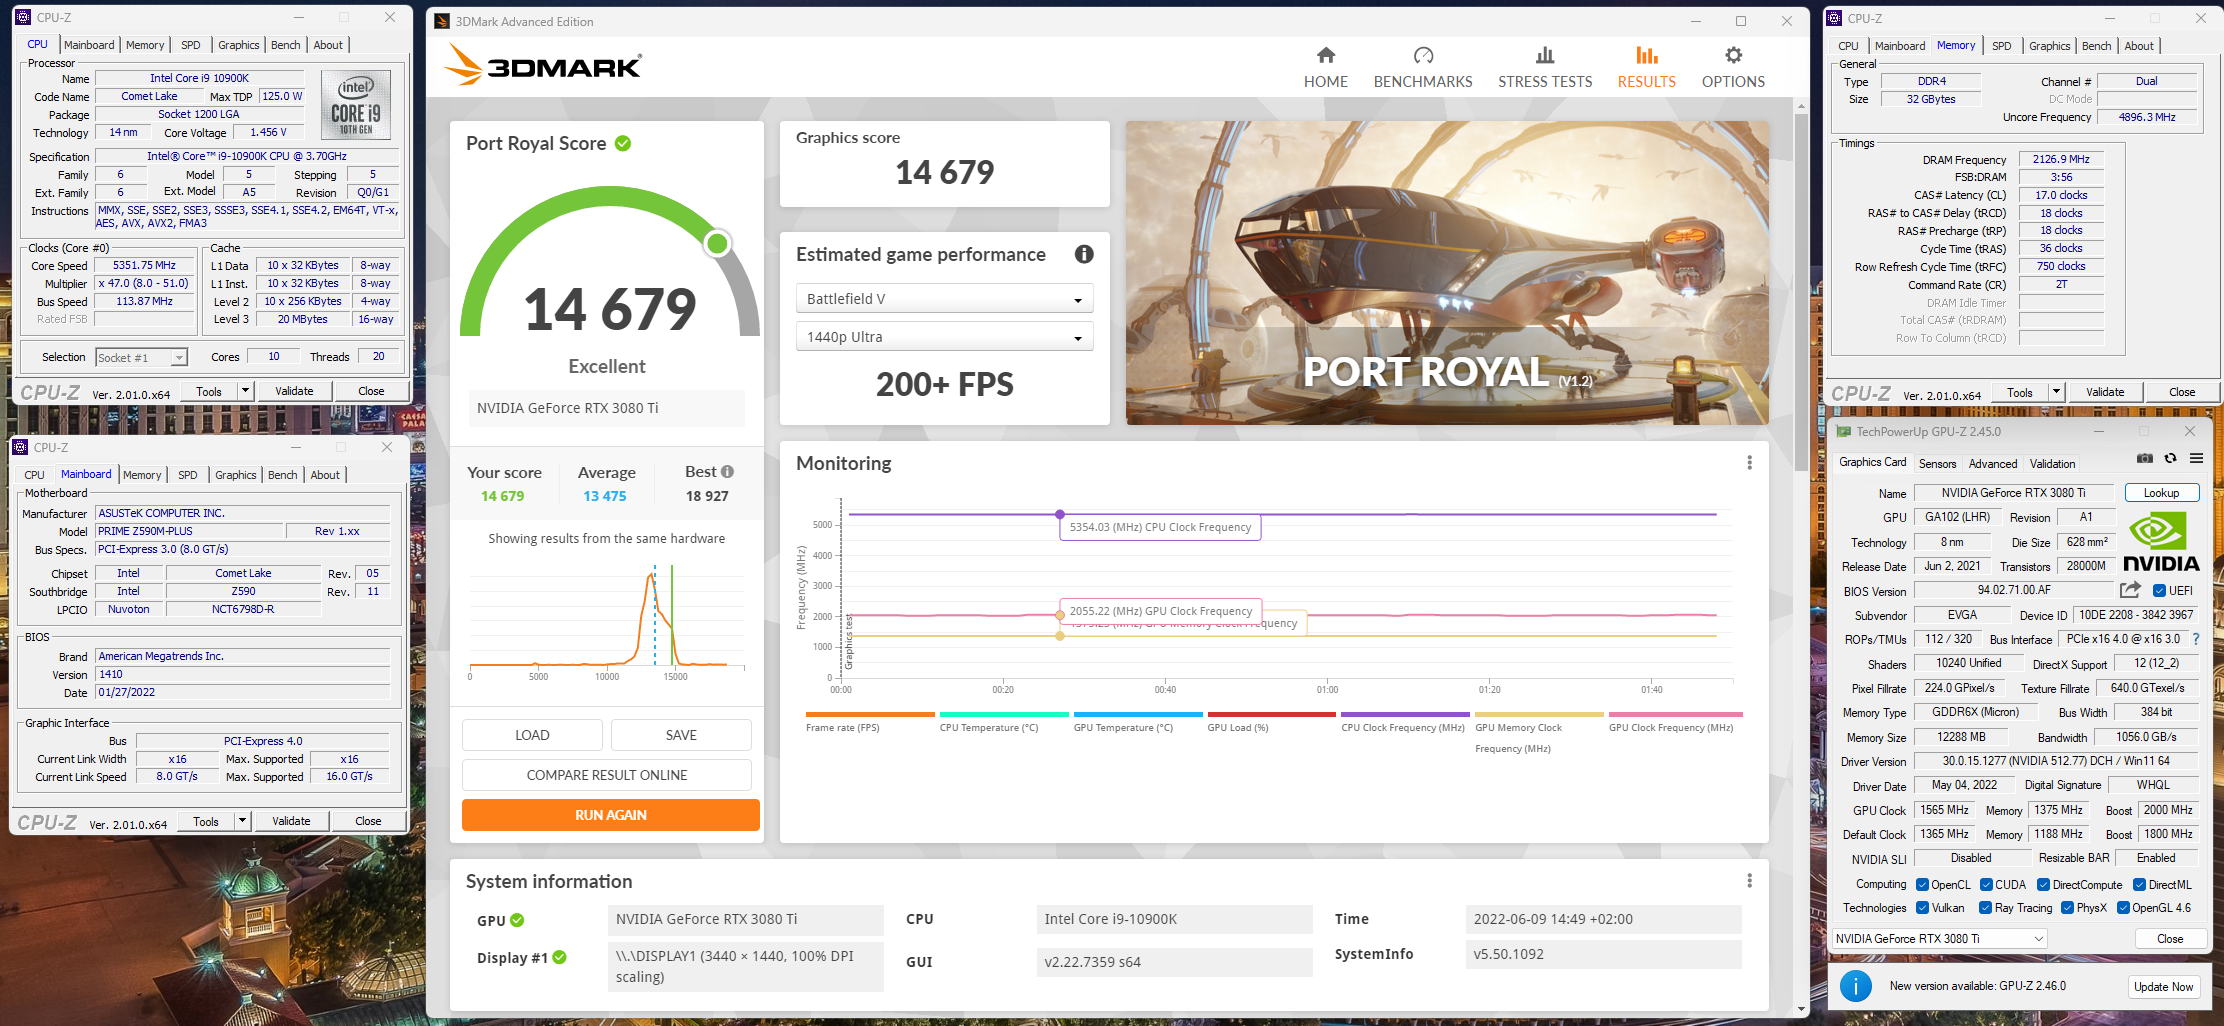Image resolution: width=2224 pixels, height=1026 pixels.
Task: Switch to Bench tab in CPU-Z Mainboard window
Action: coord(282,475)
